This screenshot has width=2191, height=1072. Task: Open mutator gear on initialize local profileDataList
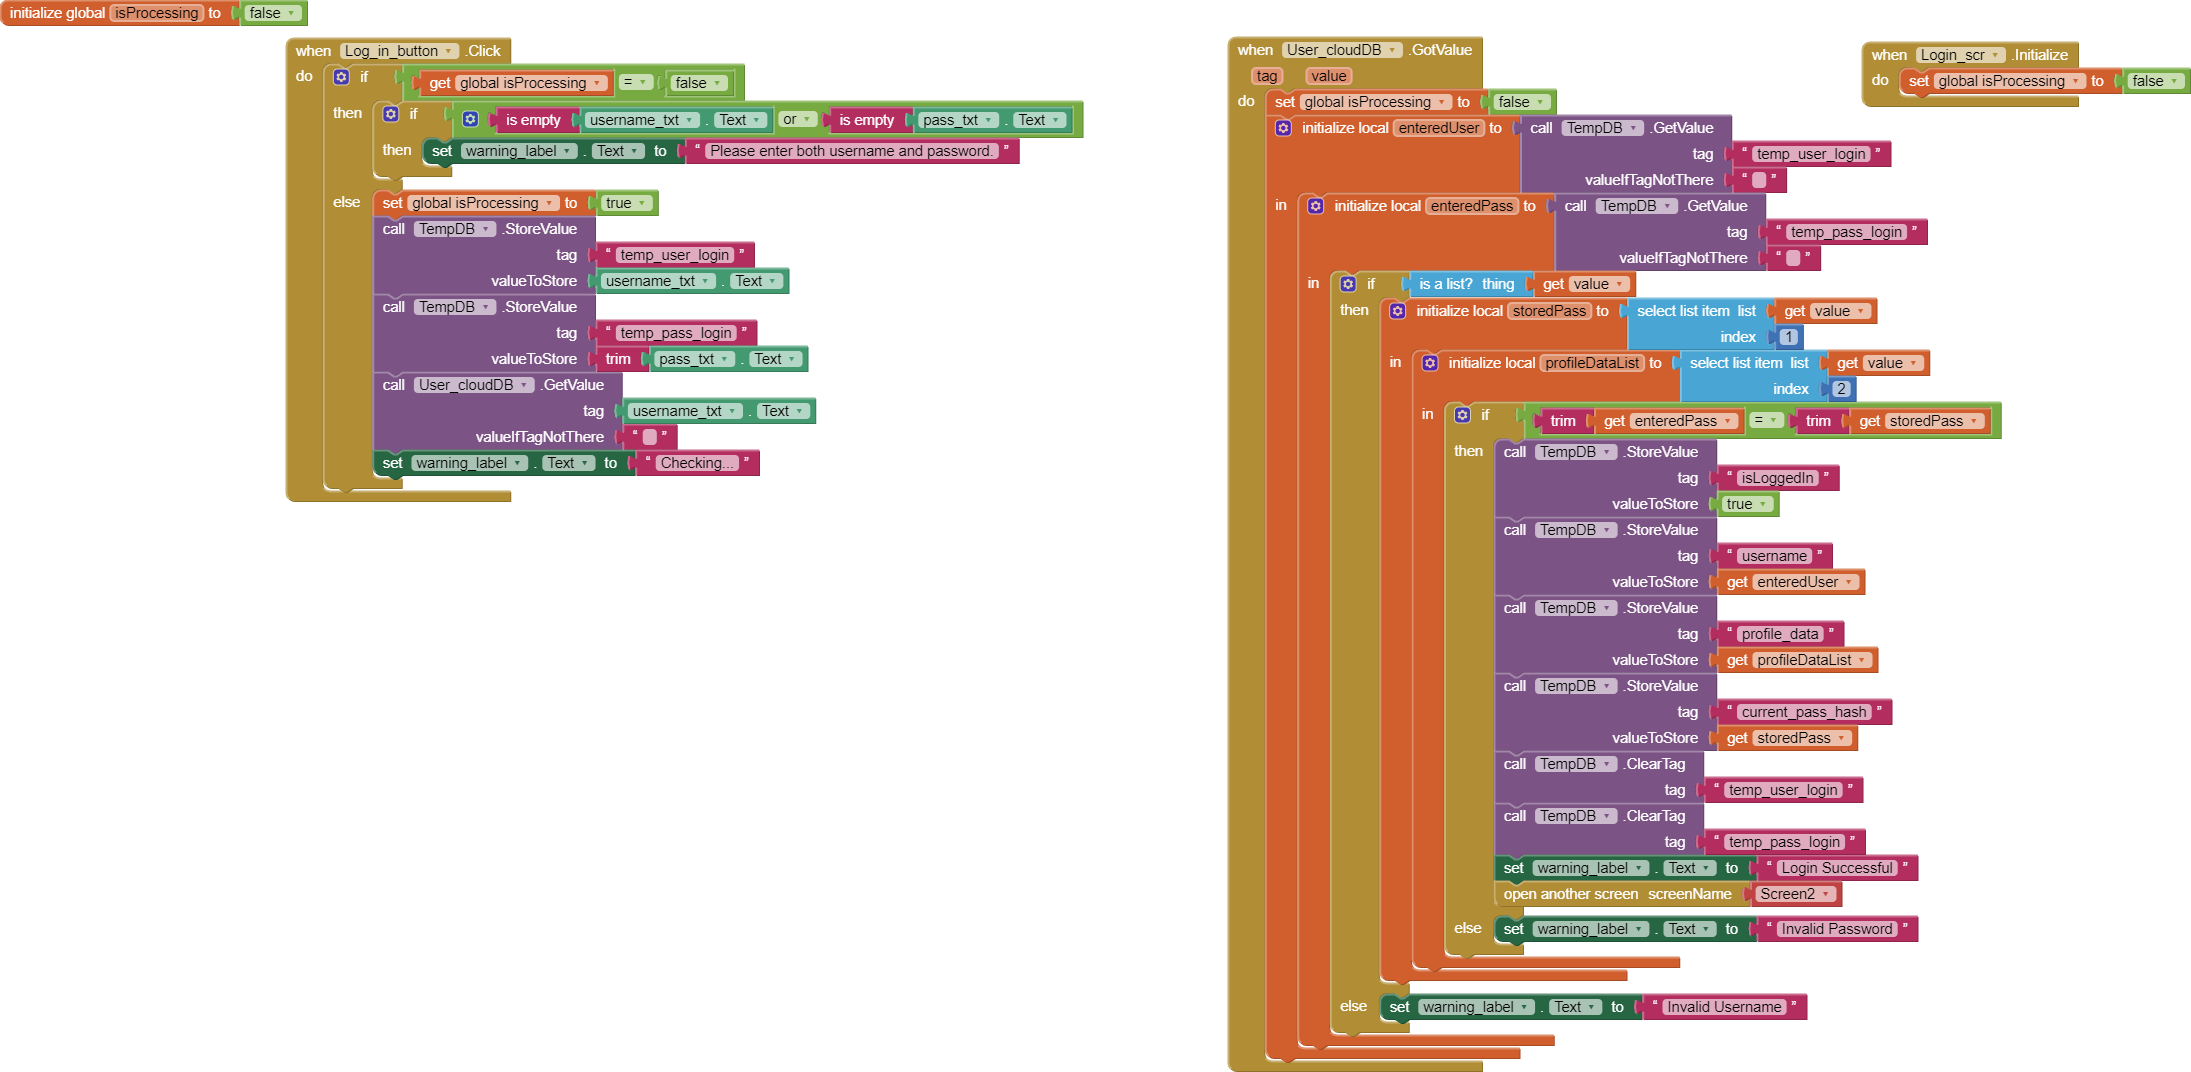(x=1430, y=363)
